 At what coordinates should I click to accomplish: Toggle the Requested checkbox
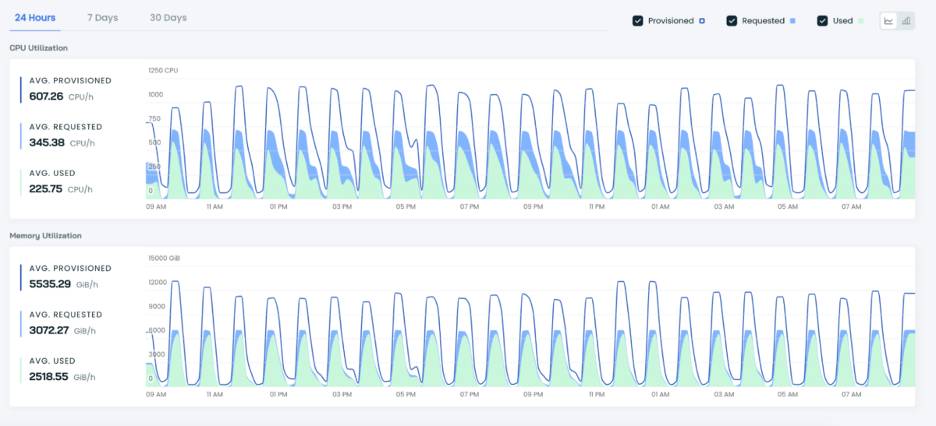(x=731, y=20)
